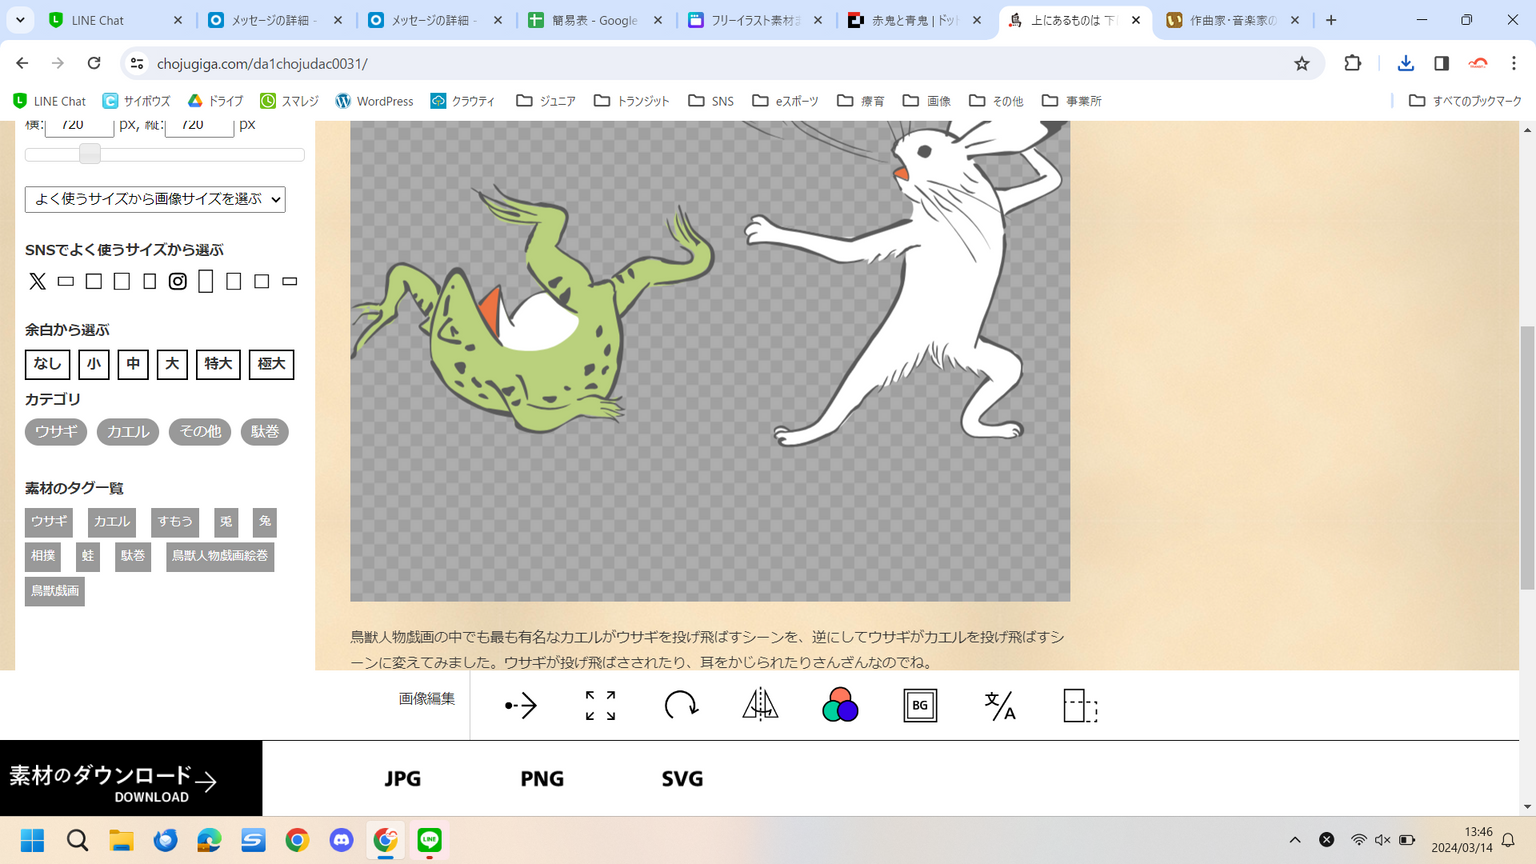The width and height of the screenshot is (1536, 864).
Task: Select margin option 中
Action: (x=133, y=364)
